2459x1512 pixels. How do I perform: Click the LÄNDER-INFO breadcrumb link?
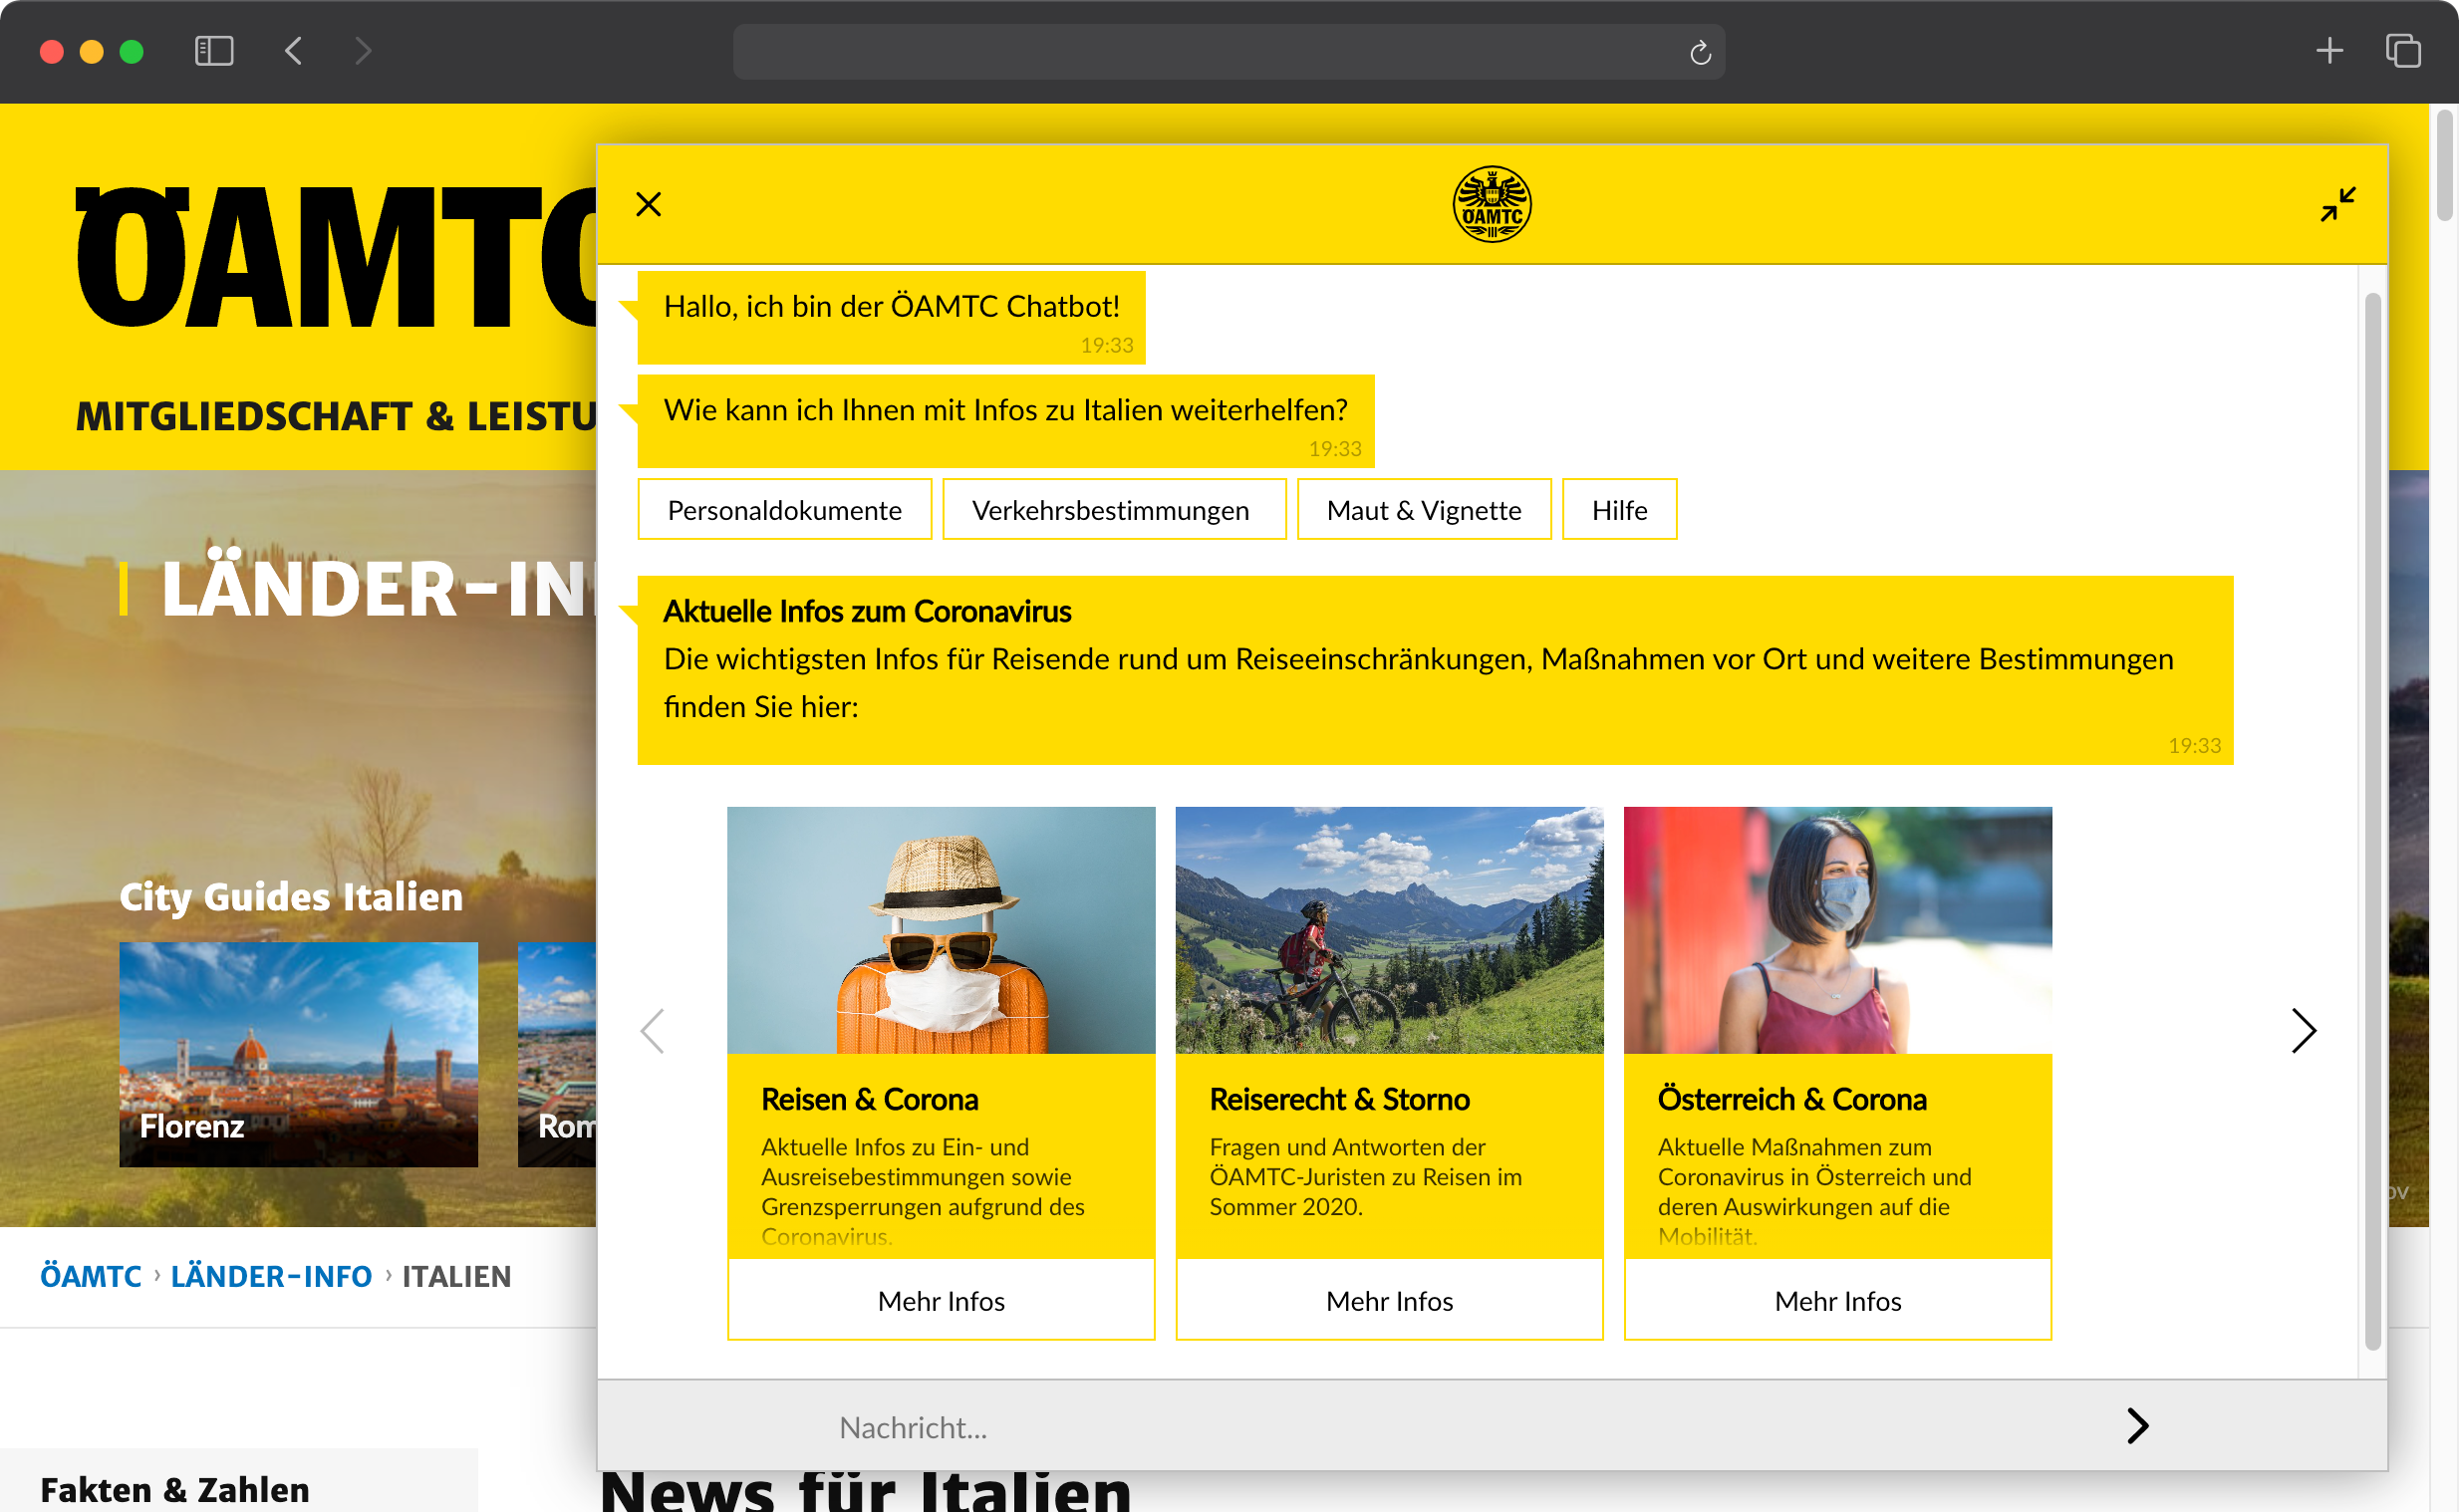tap(271, 1276)
